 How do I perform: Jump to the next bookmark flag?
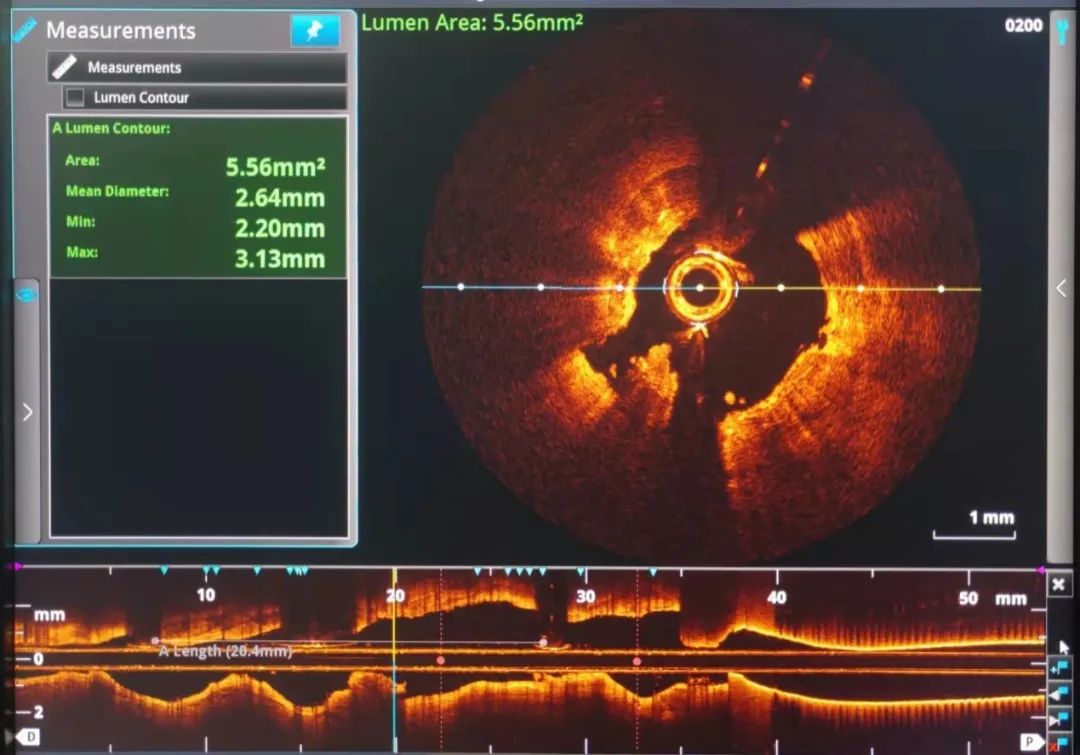pos(1060,719)
